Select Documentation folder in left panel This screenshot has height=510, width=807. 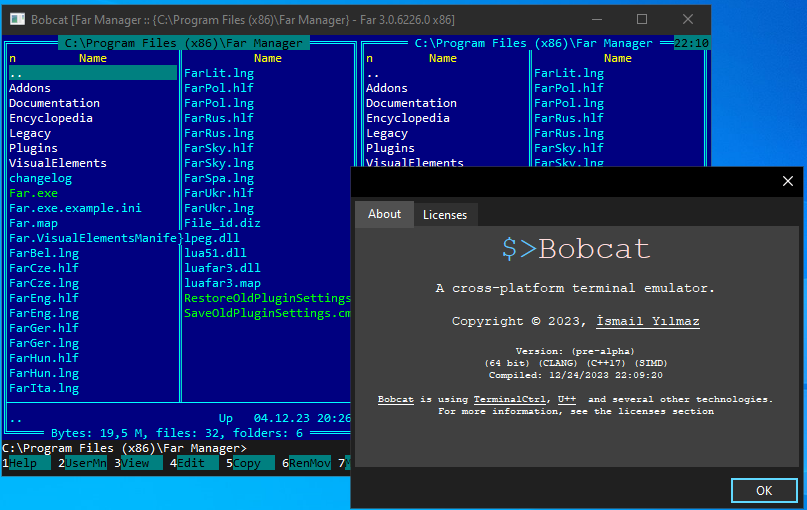pyautogui.click(x=54, y=103)
